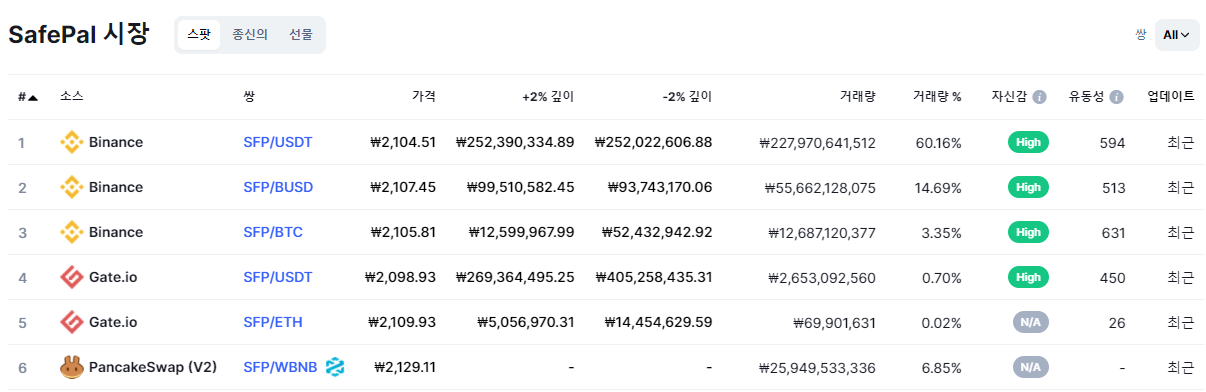
Task: Click the Gate.io logo in row 4
Action: coord(71,277)
